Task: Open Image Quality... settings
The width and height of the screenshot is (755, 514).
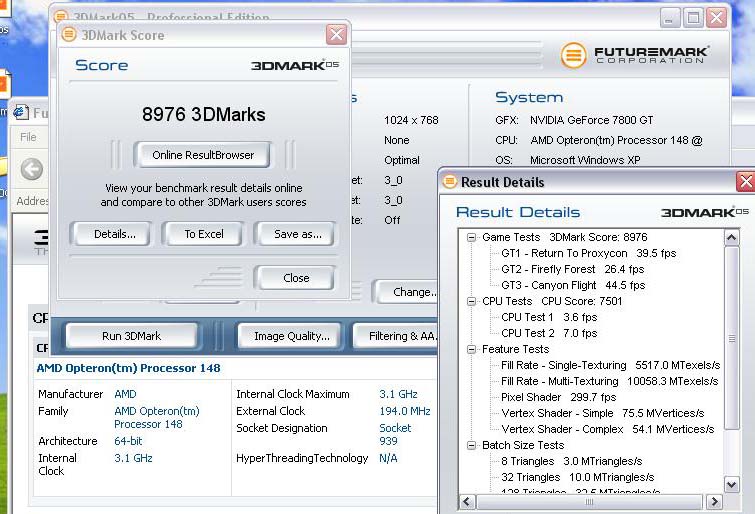Action: tap(292, 336)
